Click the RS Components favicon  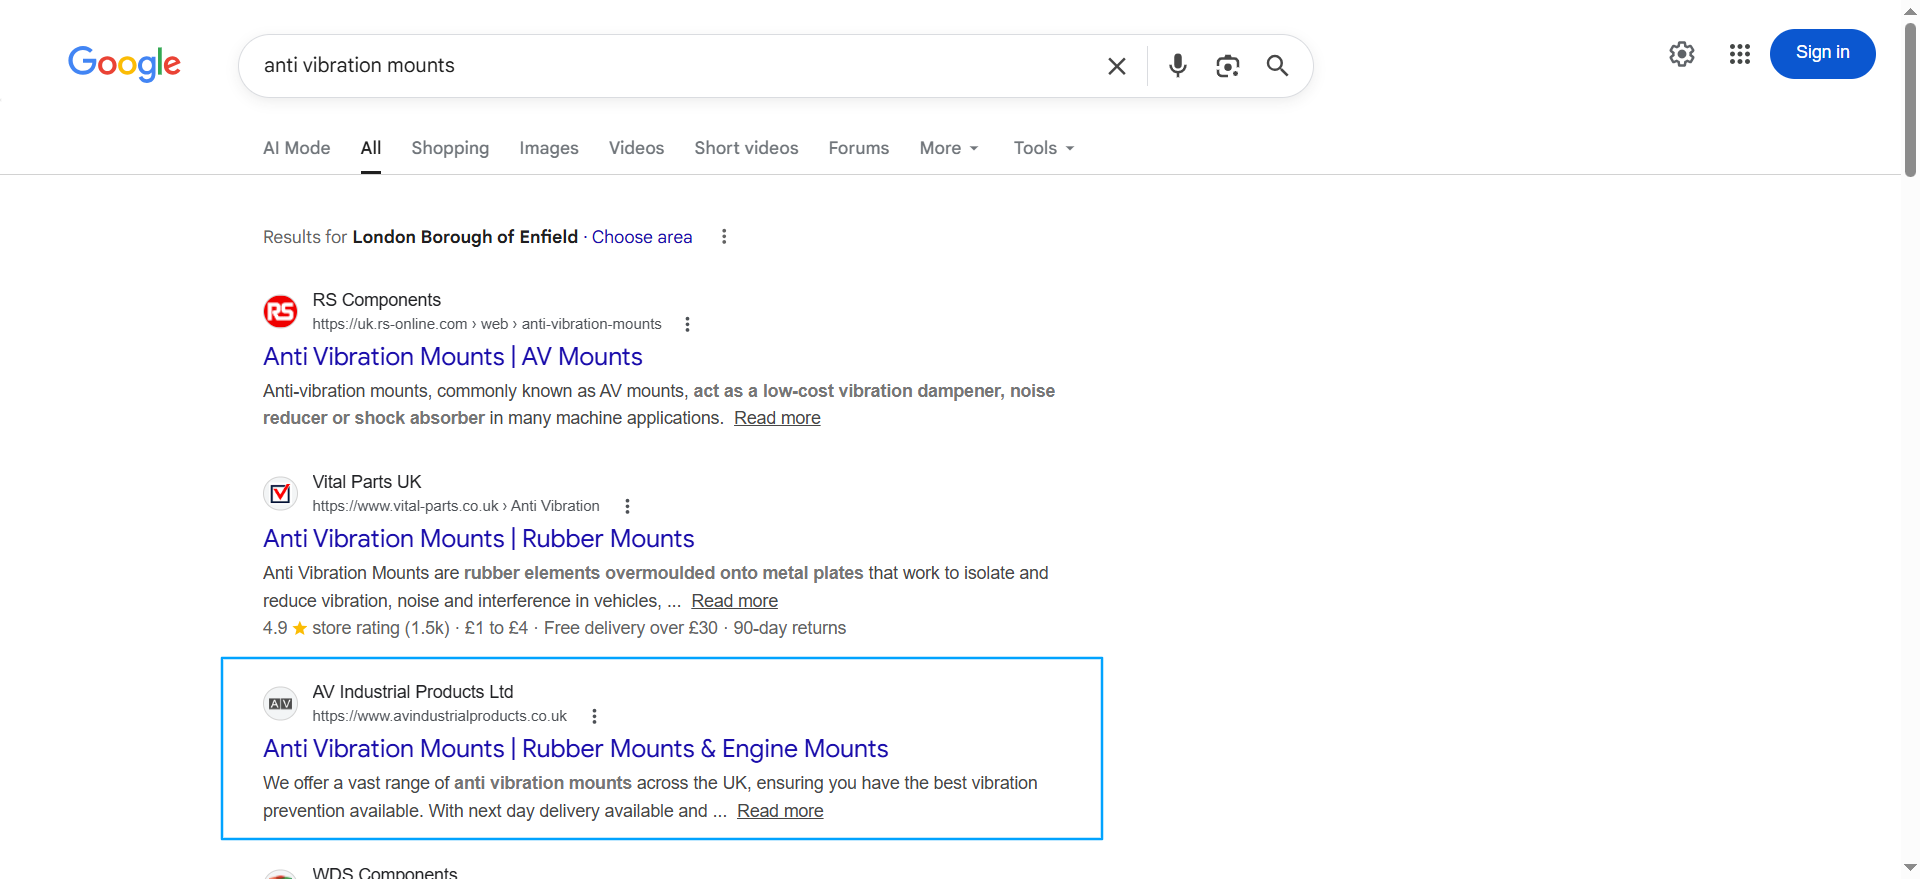(x=281, y=312)
